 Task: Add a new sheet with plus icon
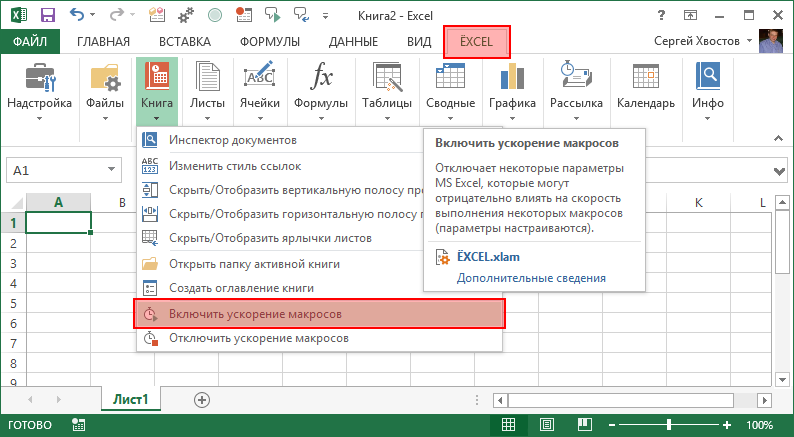[202, 400]
